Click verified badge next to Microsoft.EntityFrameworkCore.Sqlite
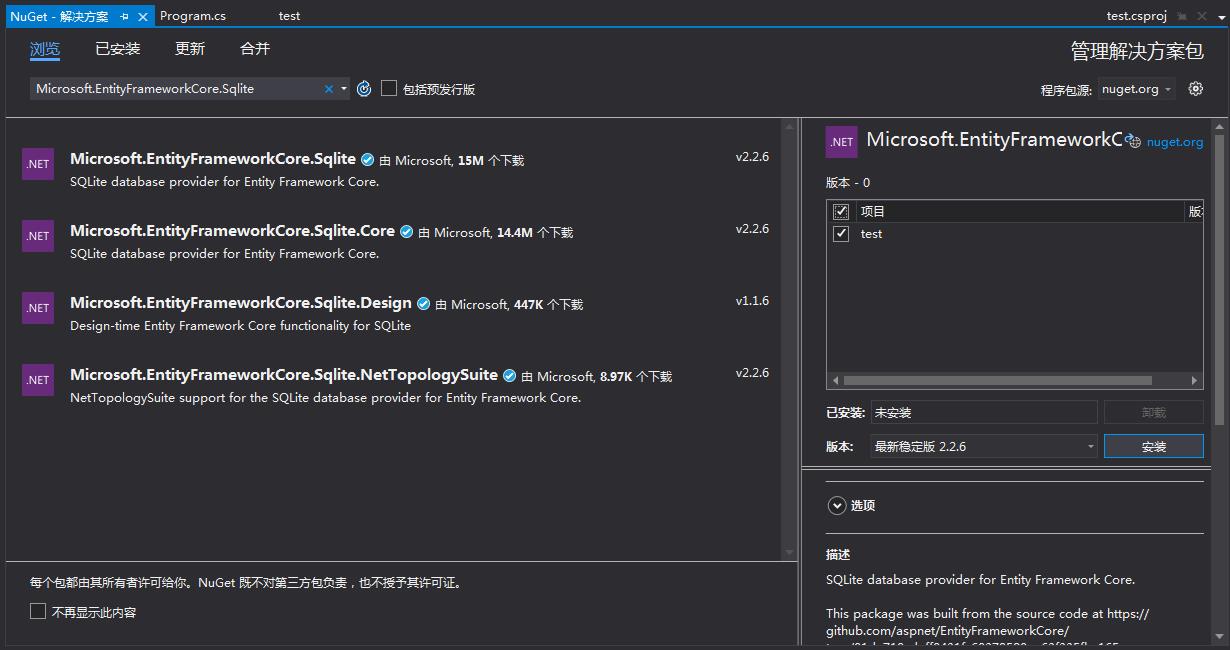The height and width of the screenshot is (650, 1230). tap(367, 160)
